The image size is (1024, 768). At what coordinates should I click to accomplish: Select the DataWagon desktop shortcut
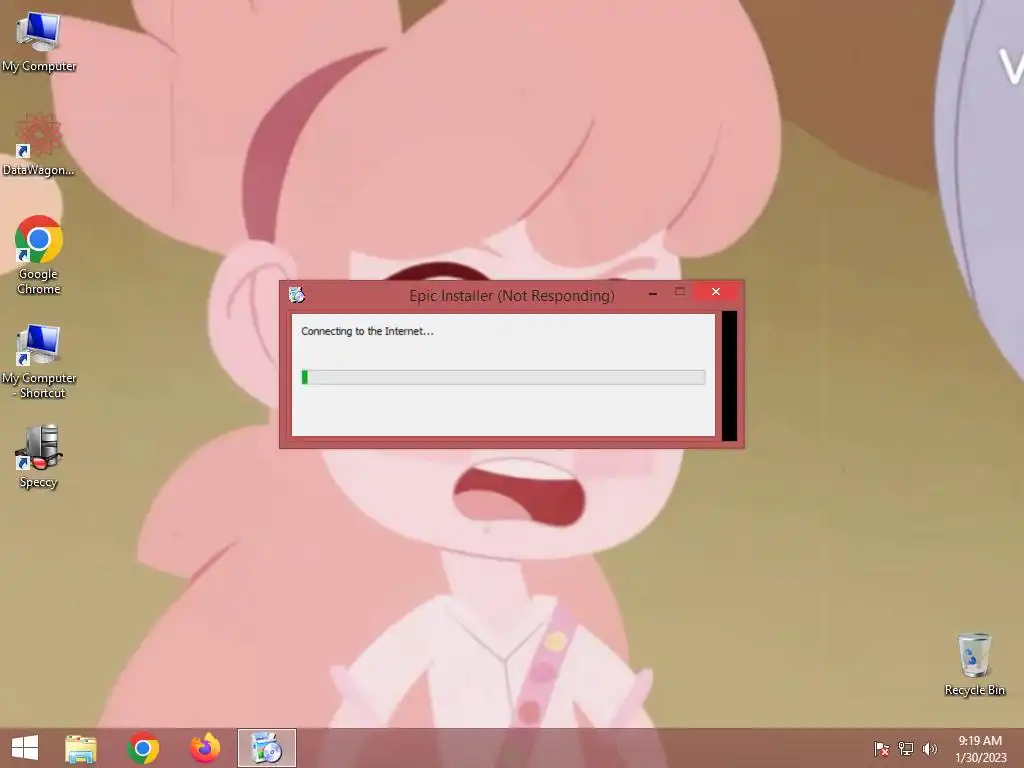[x=39, y=144]
